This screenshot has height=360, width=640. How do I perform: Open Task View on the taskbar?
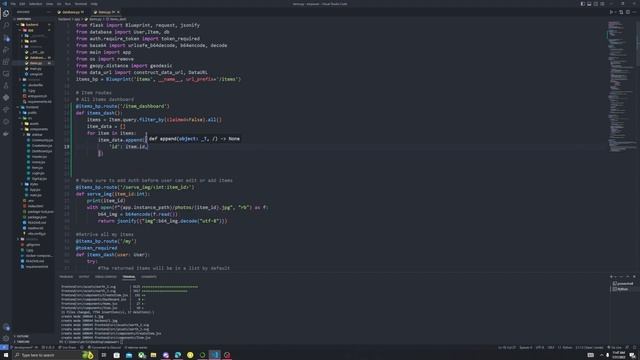(104, 355)
